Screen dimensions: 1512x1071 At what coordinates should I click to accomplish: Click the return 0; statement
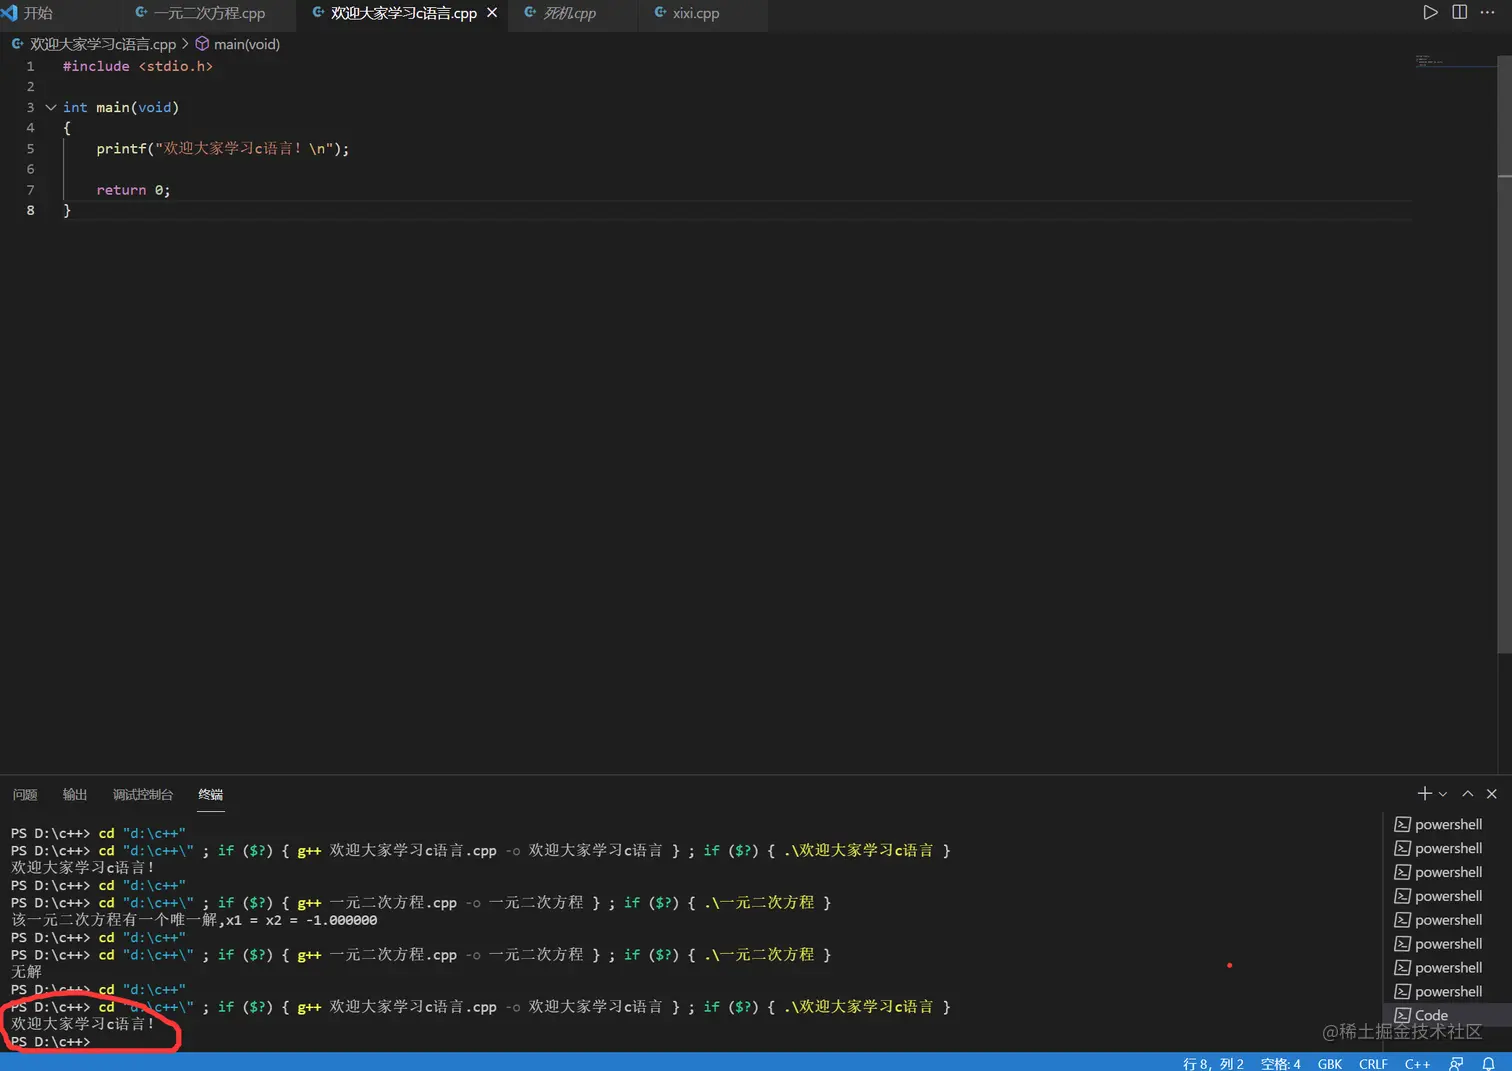coord(133,190)
